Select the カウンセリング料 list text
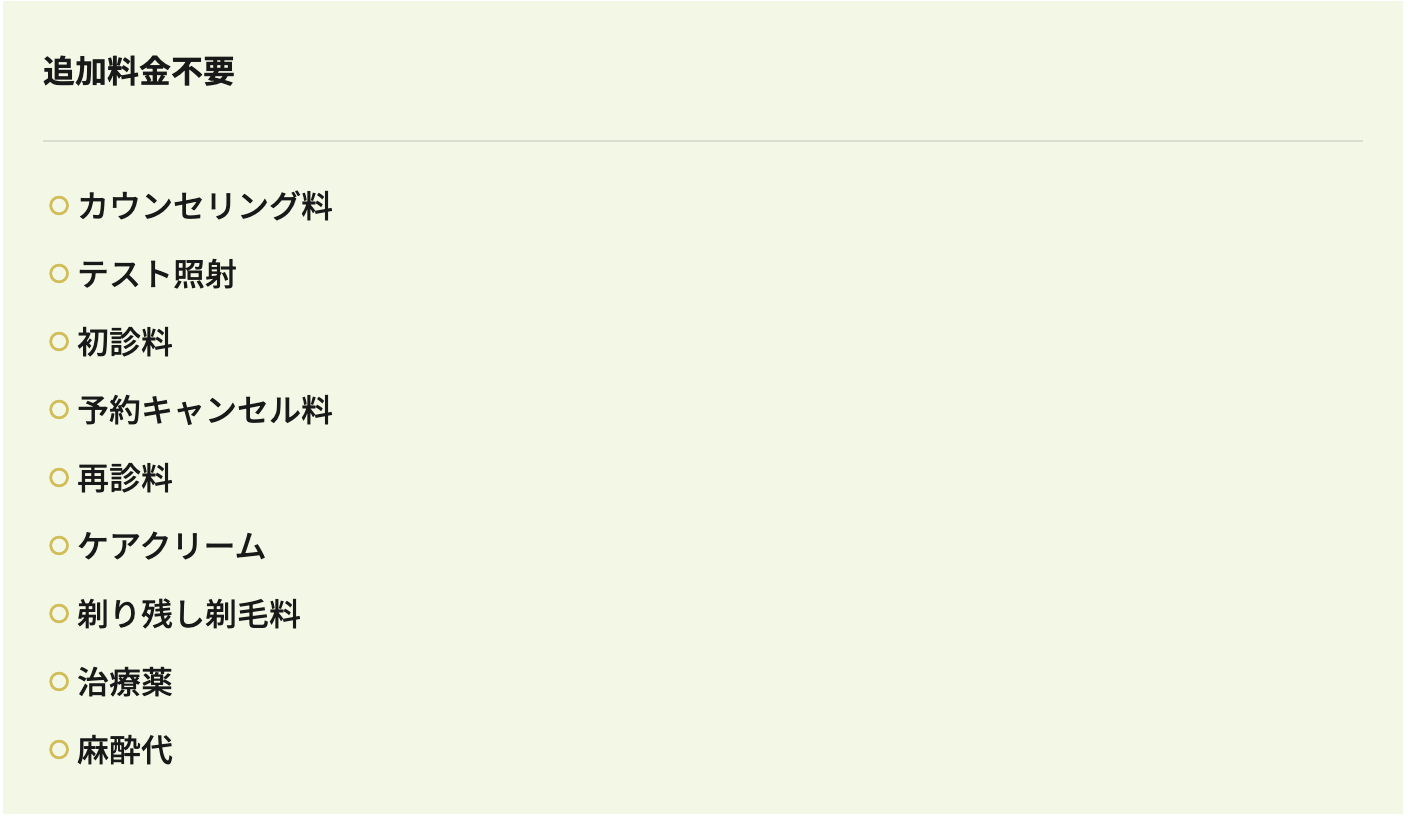This screenshot has width=1408, height=818. point(205,206)
